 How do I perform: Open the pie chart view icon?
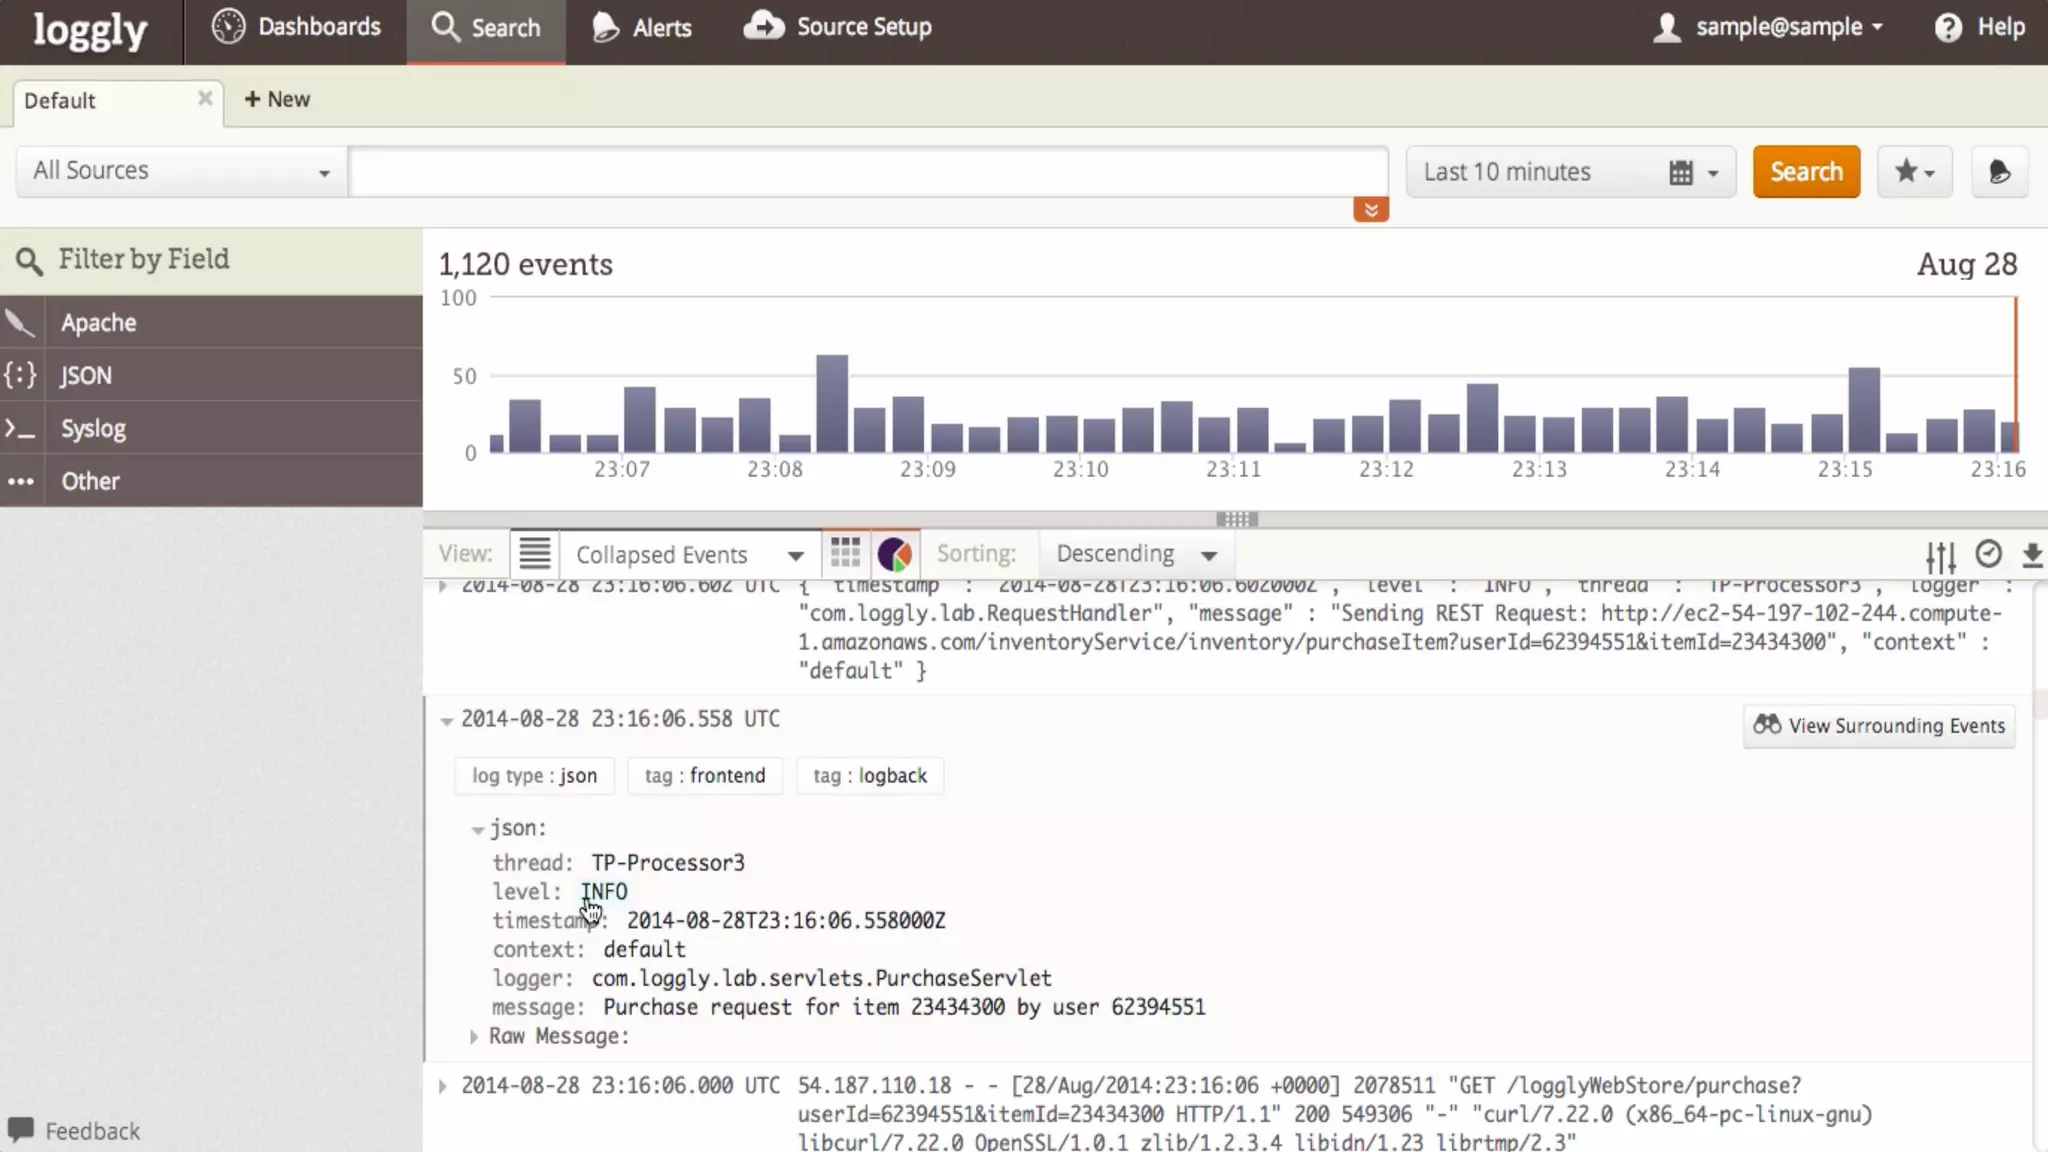coord(894,554)
